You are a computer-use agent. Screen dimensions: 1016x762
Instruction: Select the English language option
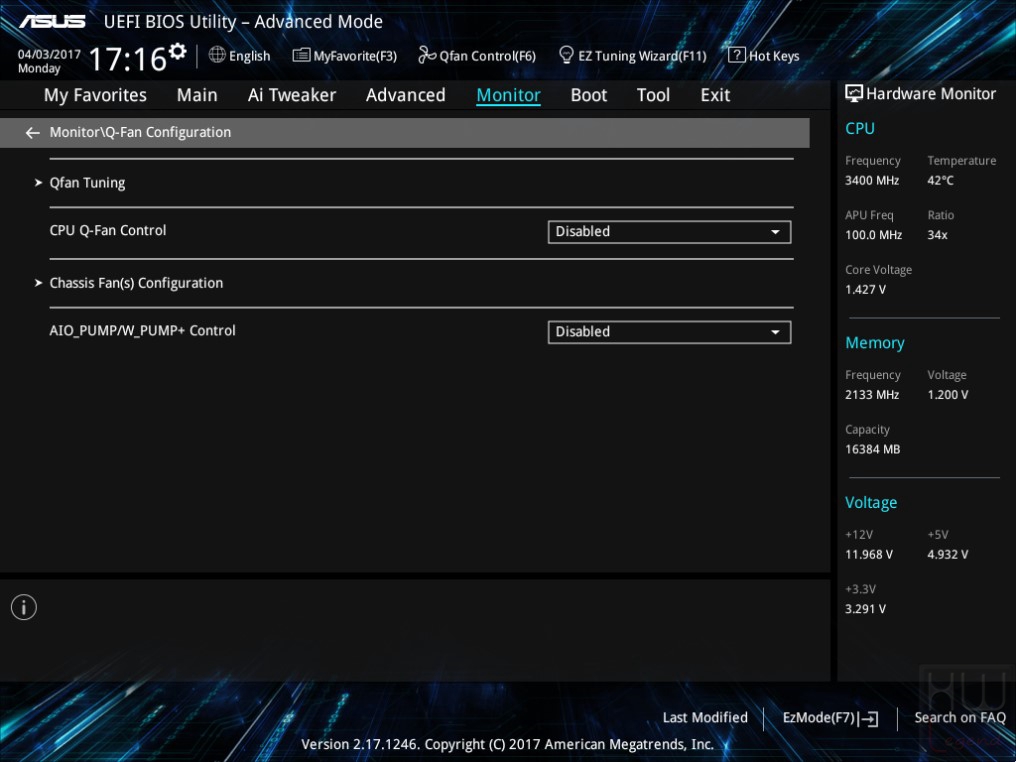coord(249,56)
